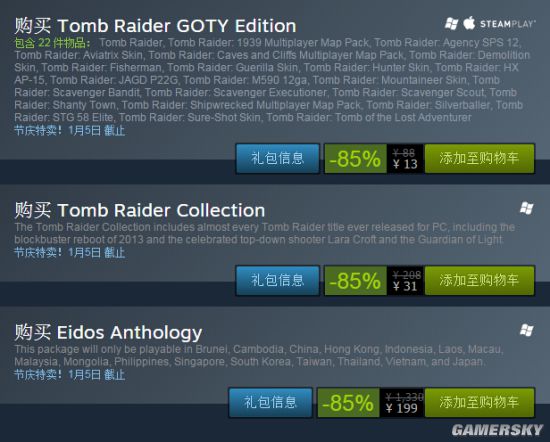
Task: Add Eidos Anthology to cart
Action: (x=479, y=402)
